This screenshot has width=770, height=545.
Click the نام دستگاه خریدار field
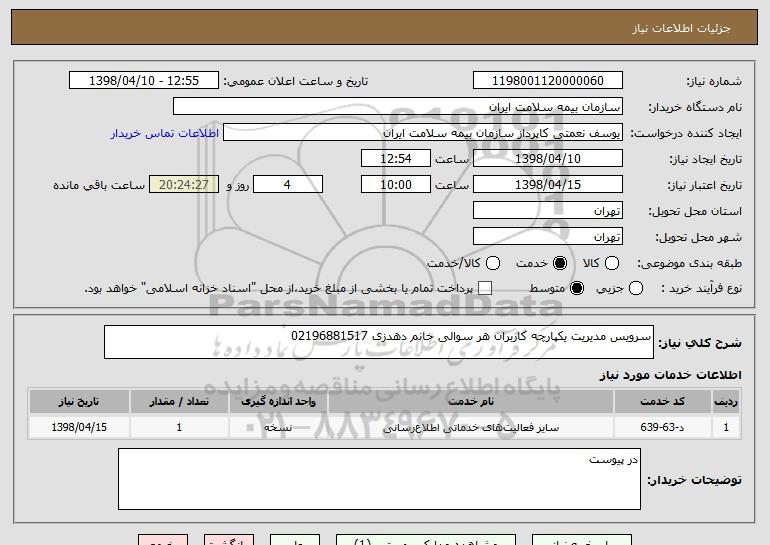tap(398, 107)
